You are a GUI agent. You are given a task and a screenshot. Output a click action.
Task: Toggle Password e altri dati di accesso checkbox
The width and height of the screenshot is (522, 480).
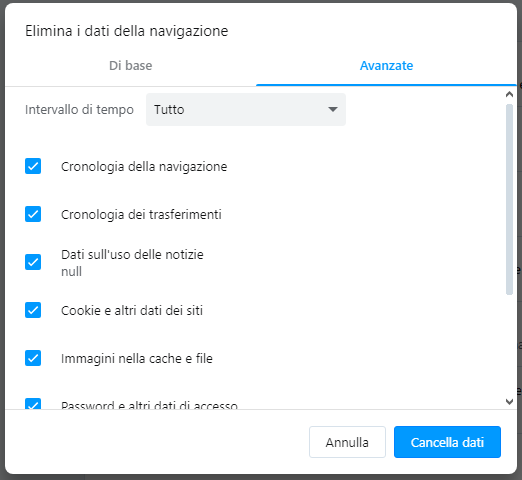(33, 404)
